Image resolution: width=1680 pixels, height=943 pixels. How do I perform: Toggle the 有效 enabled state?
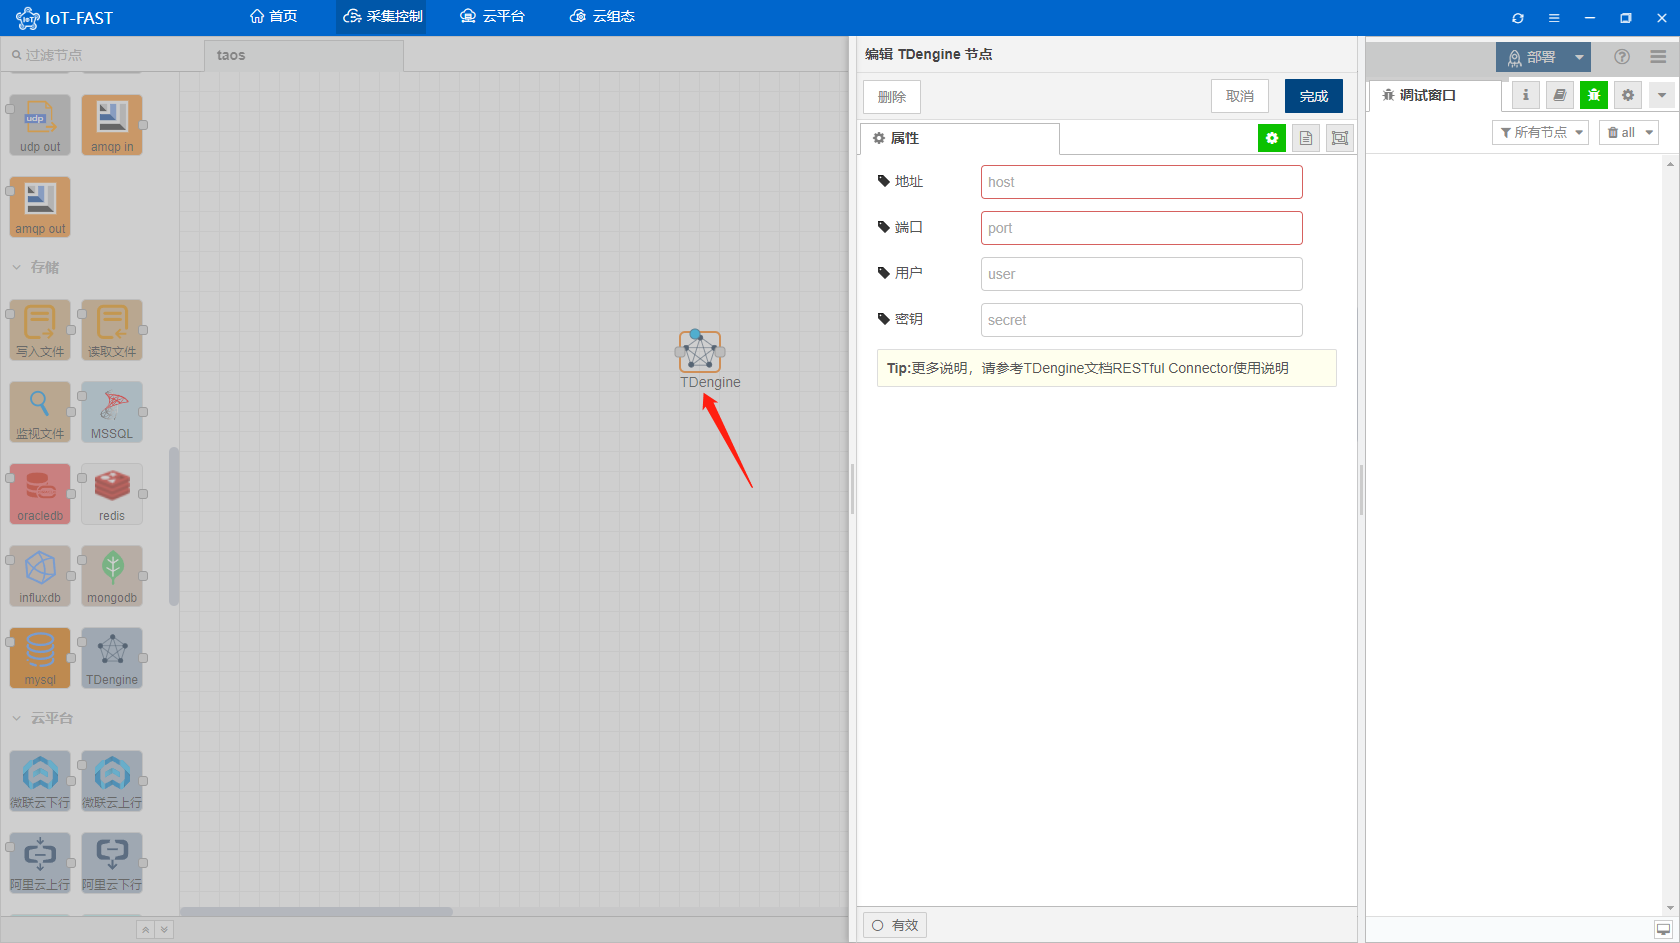(895, 925)
